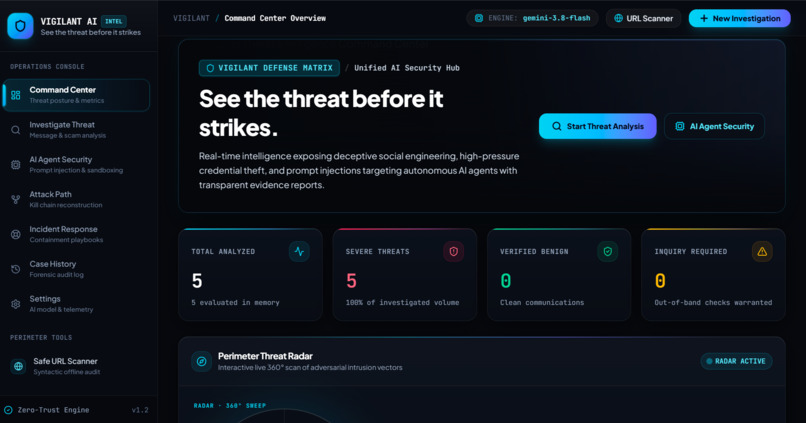Click Start Threat Analysis button
Viewport: 806px width, 423px height.
pos(597,126)
